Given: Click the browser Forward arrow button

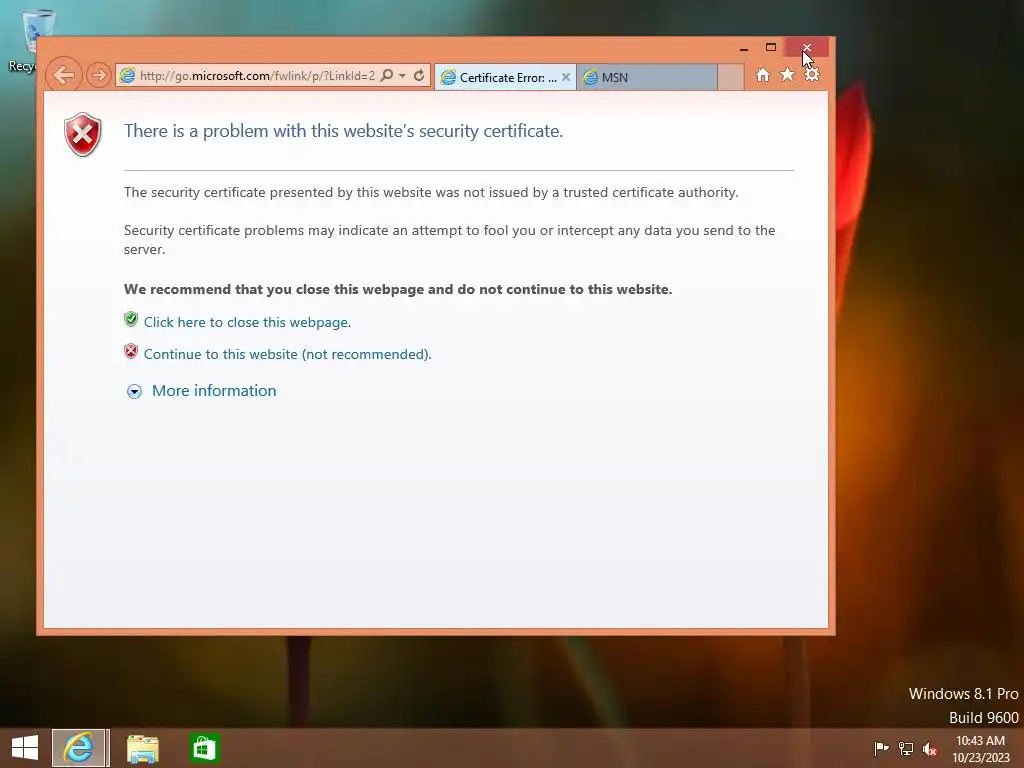Looking at the screenshot, I should 99,75.
